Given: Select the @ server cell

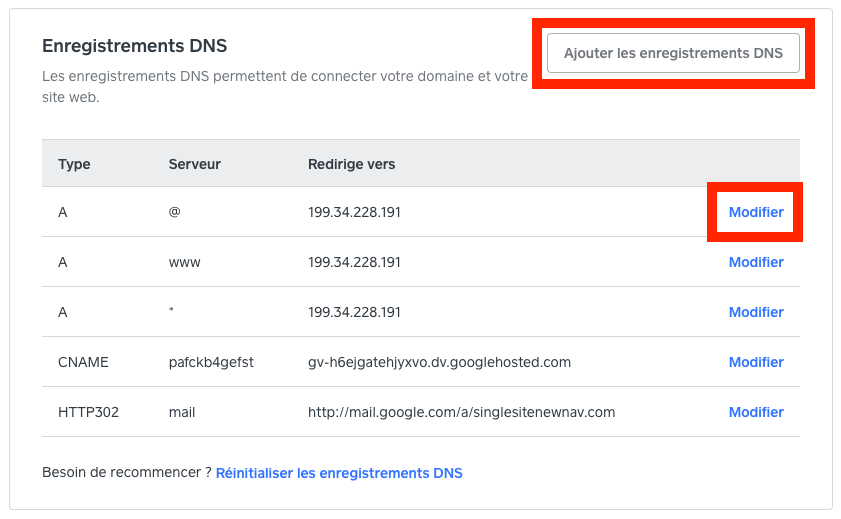Looking at the screenshot, I should pyautogui.click(x=174, y=212).
